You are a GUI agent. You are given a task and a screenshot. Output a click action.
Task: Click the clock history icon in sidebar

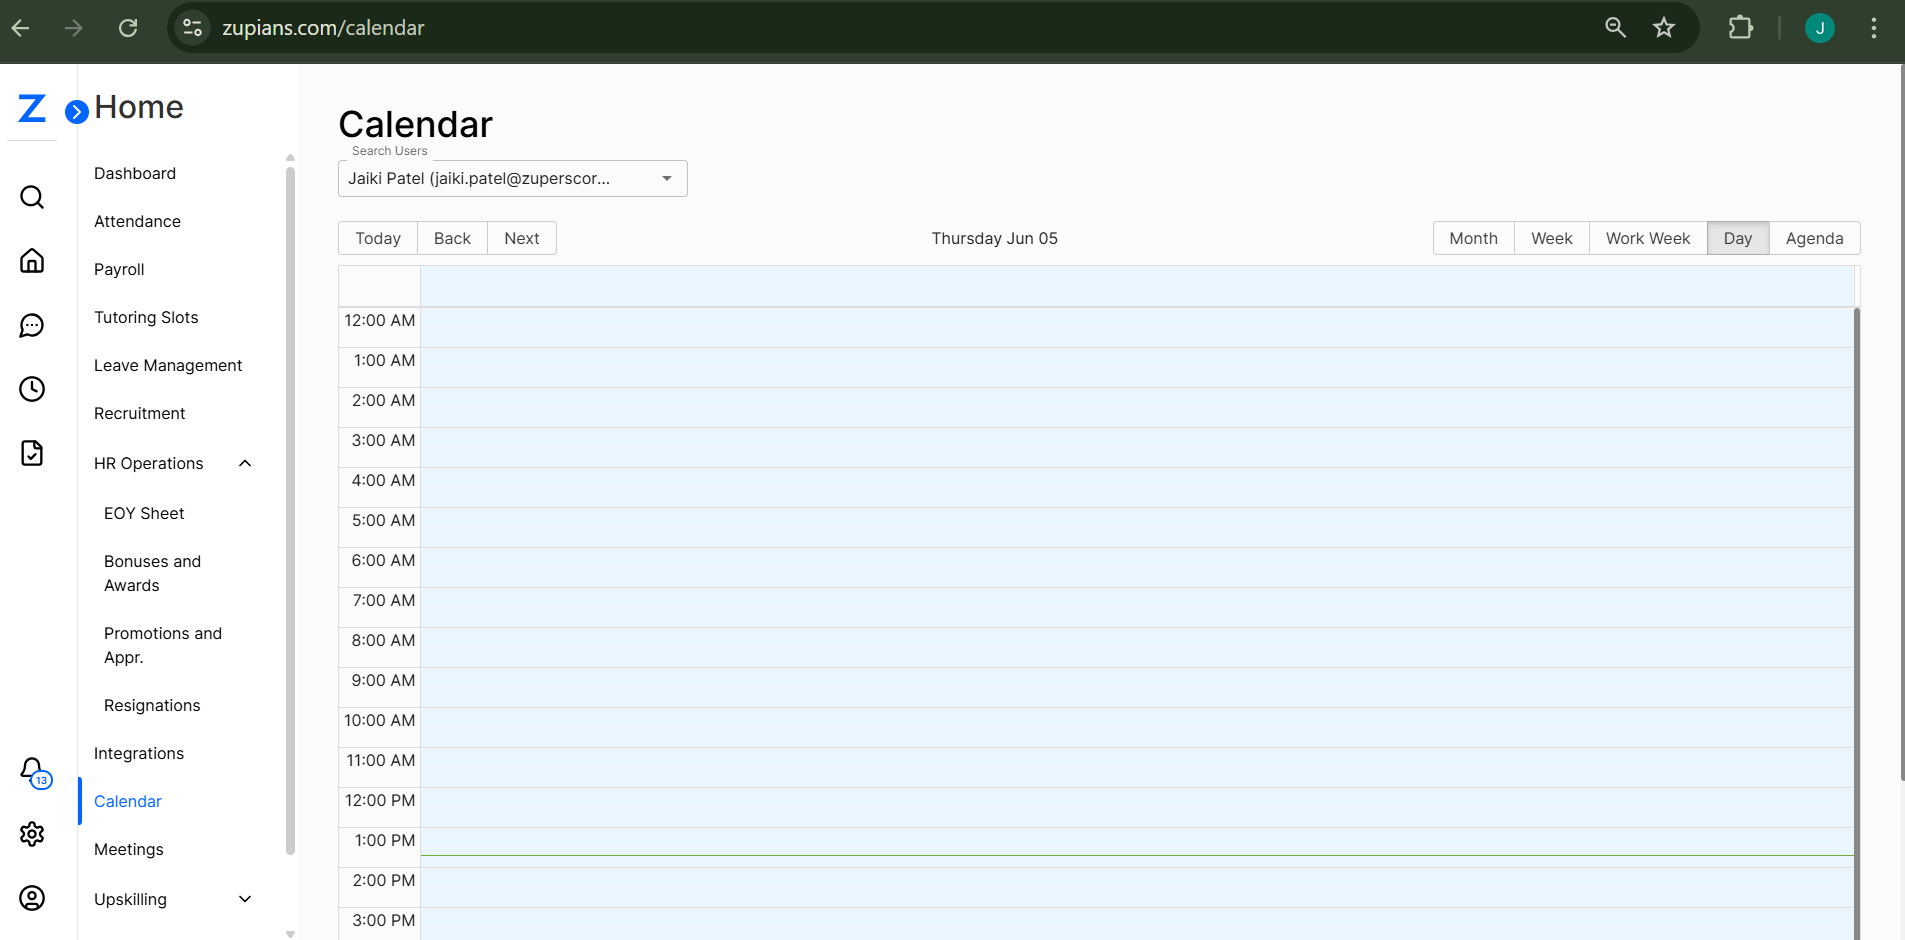click(x=31, y=389)
